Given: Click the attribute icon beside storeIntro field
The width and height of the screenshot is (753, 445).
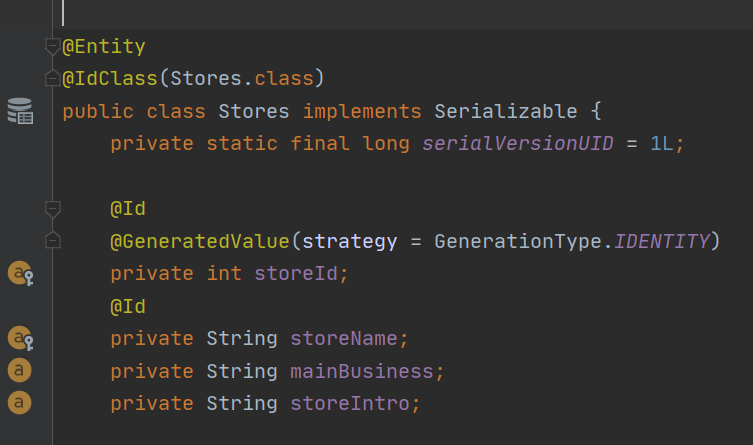Looking at the screenshot, I should click(19, 402).
